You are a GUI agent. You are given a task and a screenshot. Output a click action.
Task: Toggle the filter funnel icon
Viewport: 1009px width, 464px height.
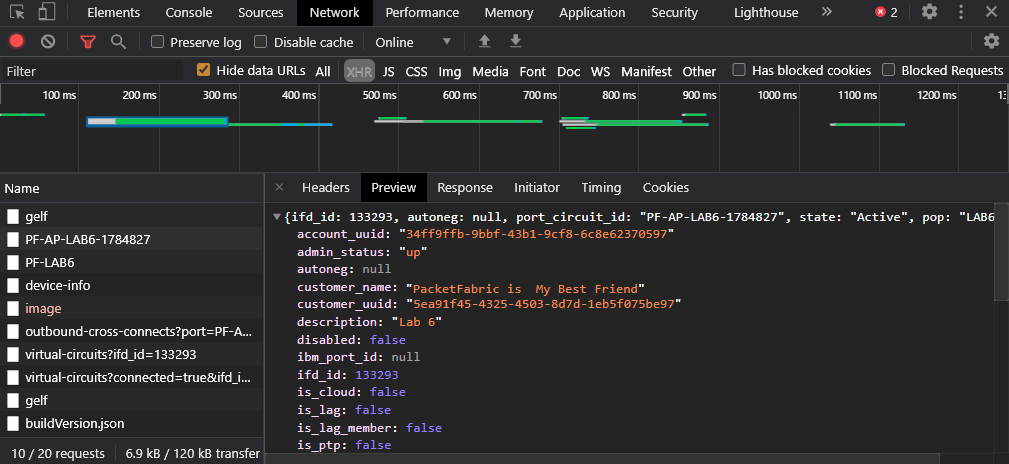(x=88, y=42)
